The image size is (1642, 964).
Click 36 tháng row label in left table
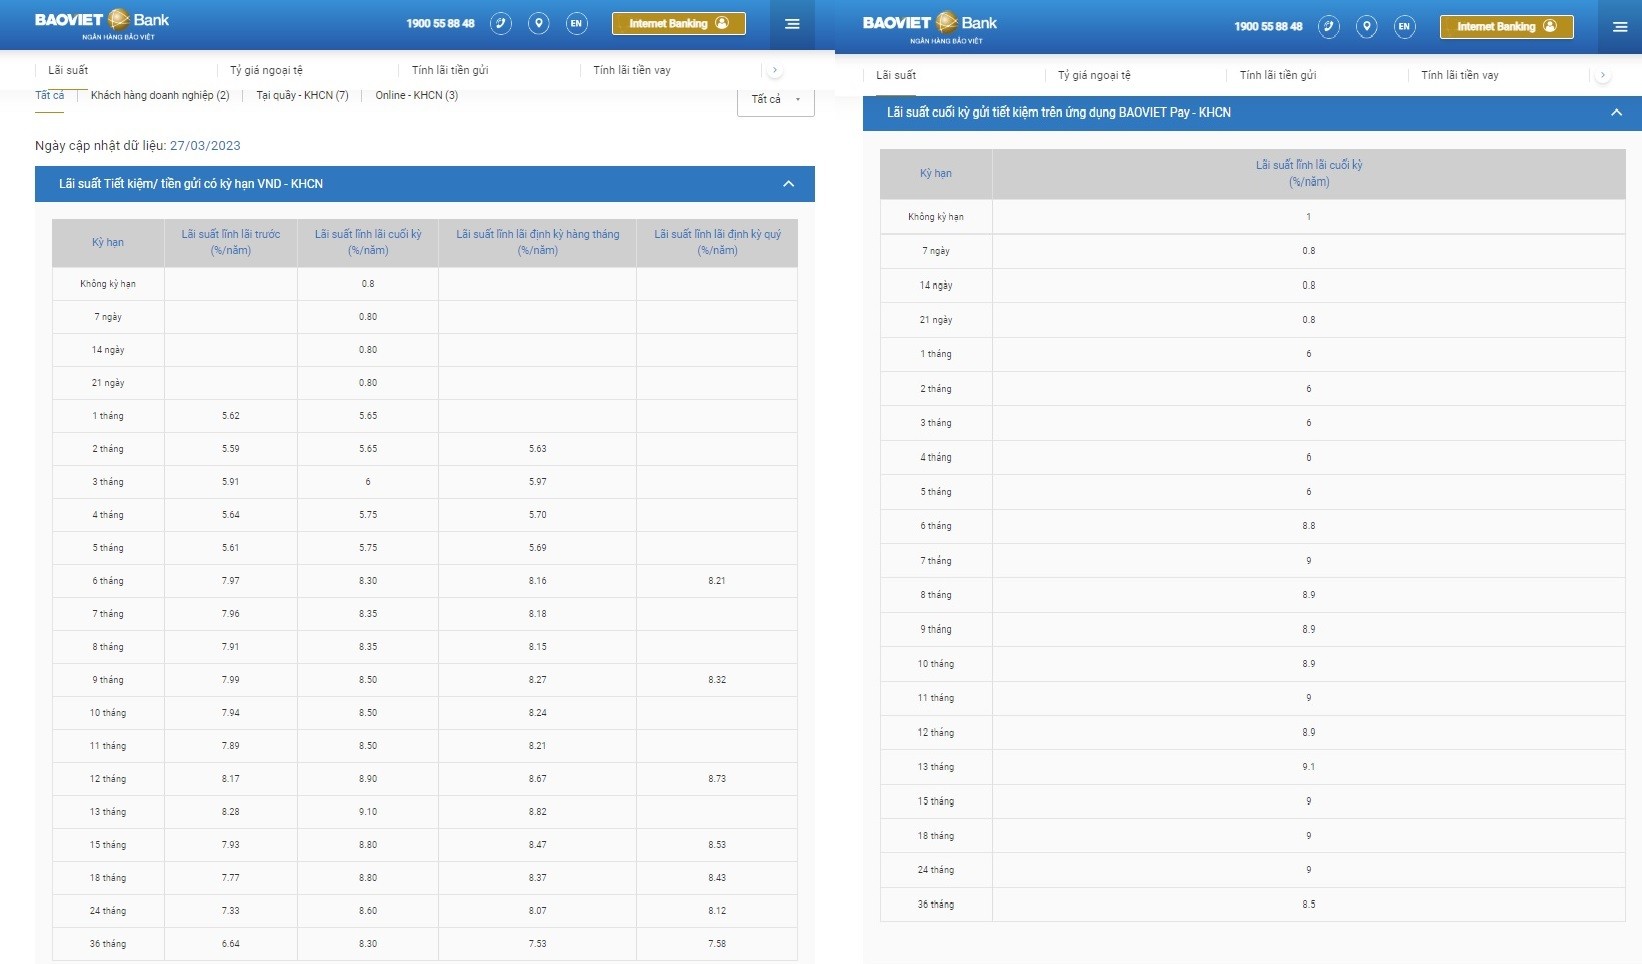click(108, 944)
